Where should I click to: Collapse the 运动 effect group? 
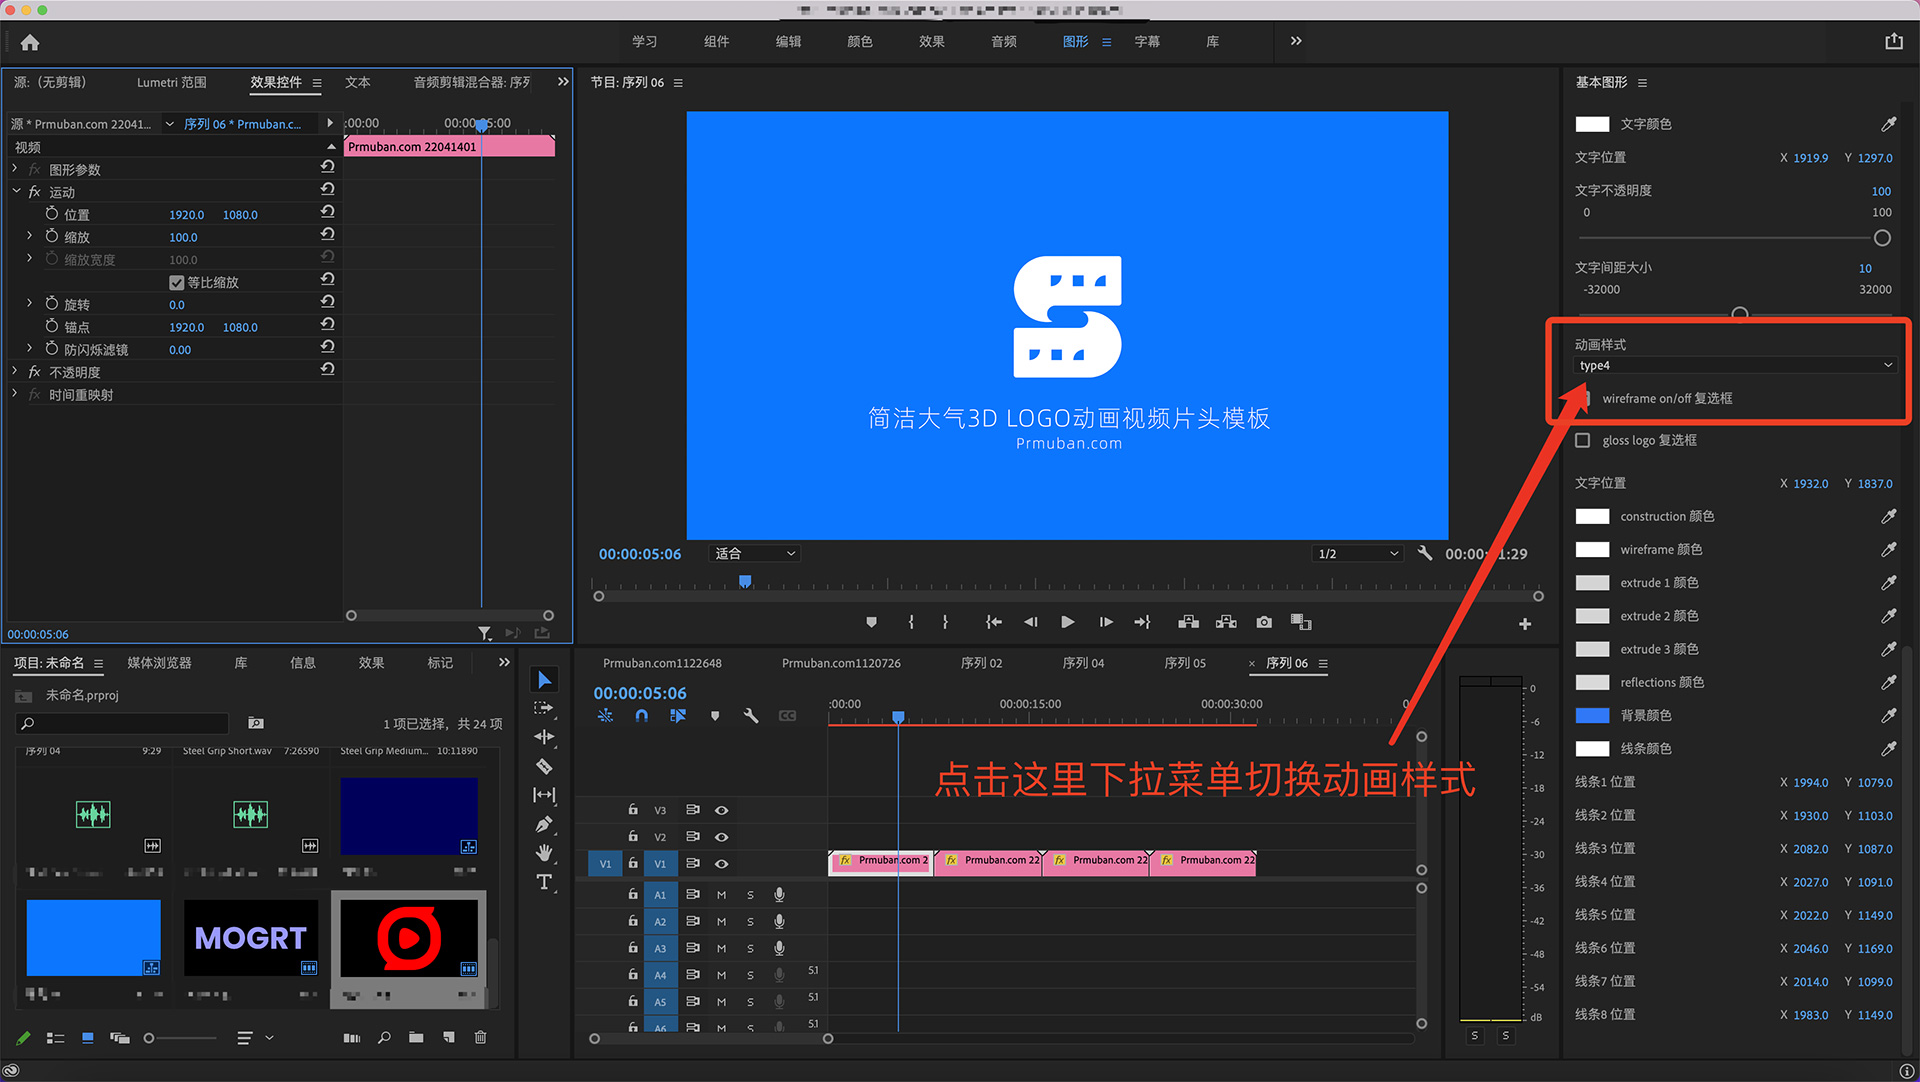(15, 191)
